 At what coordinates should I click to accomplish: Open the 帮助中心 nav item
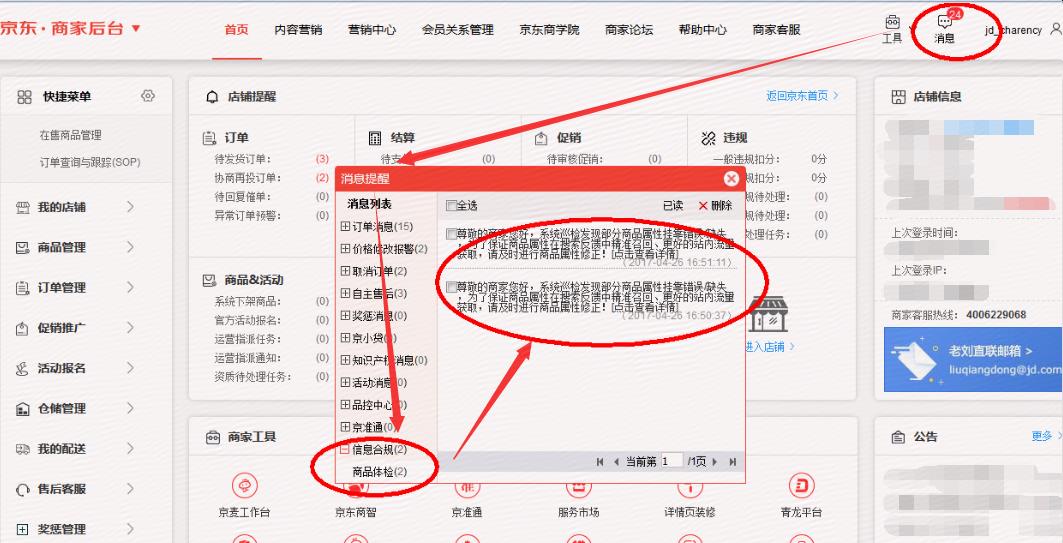(x=703, y=30)
